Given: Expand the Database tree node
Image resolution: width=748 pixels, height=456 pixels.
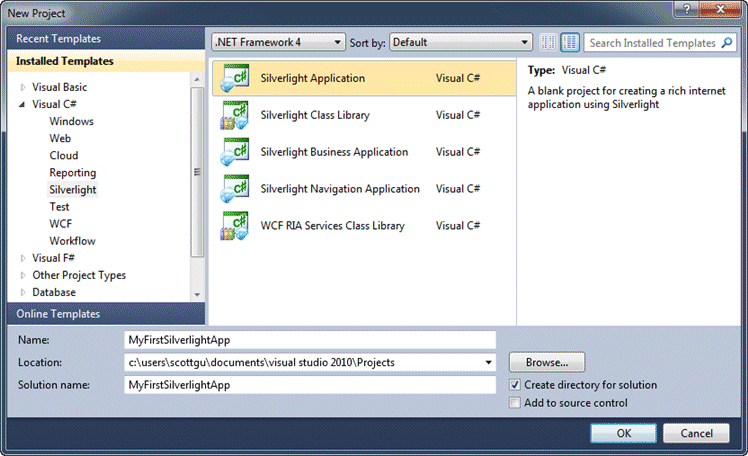Looking at the screenshot, I should (x=22, y=292).
